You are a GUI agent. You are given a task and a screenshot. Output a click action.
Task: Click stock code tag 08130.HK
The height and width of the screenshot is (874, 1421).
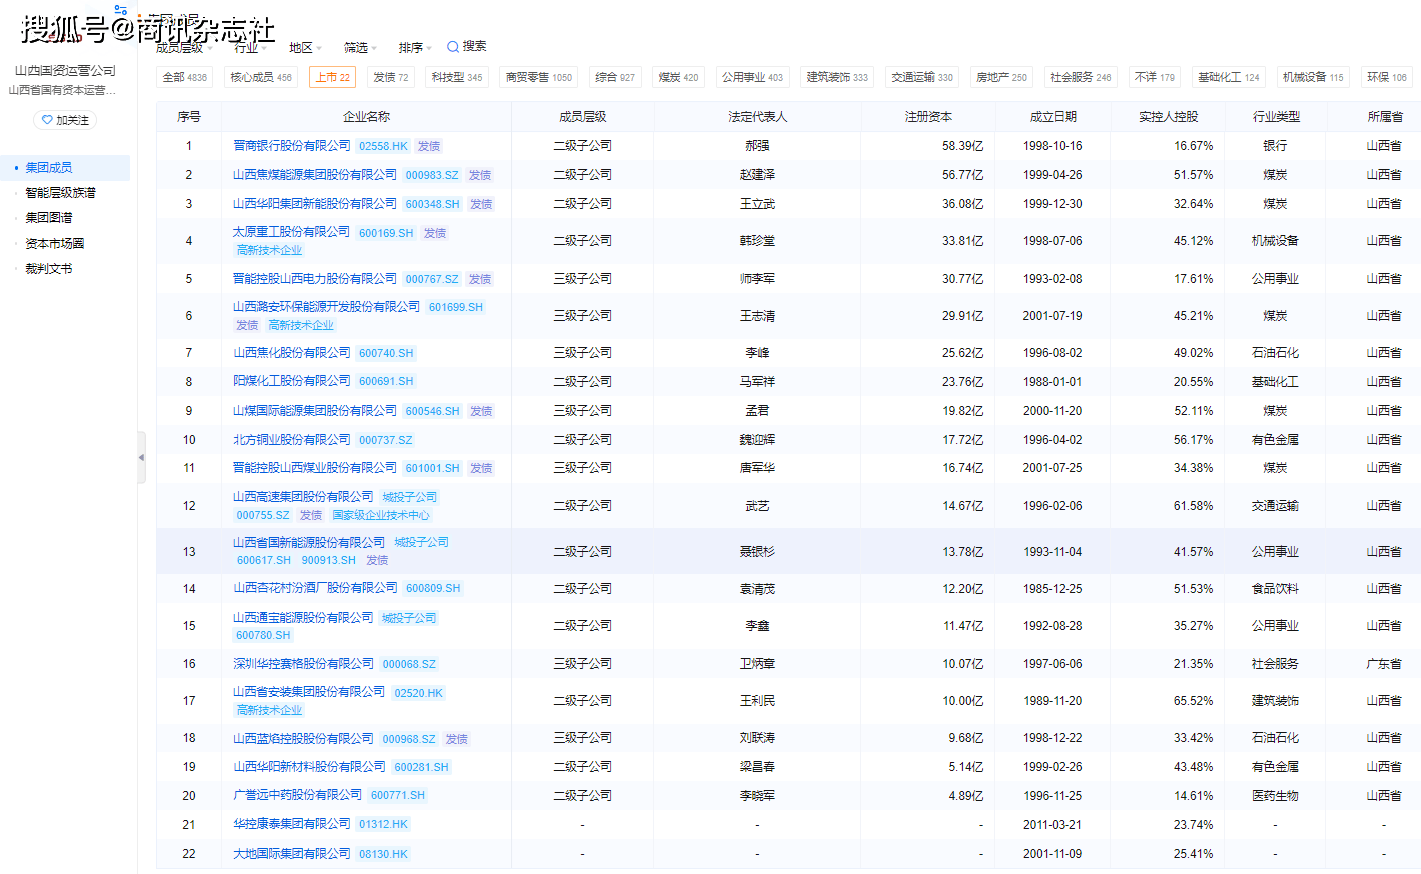point(383,854)
